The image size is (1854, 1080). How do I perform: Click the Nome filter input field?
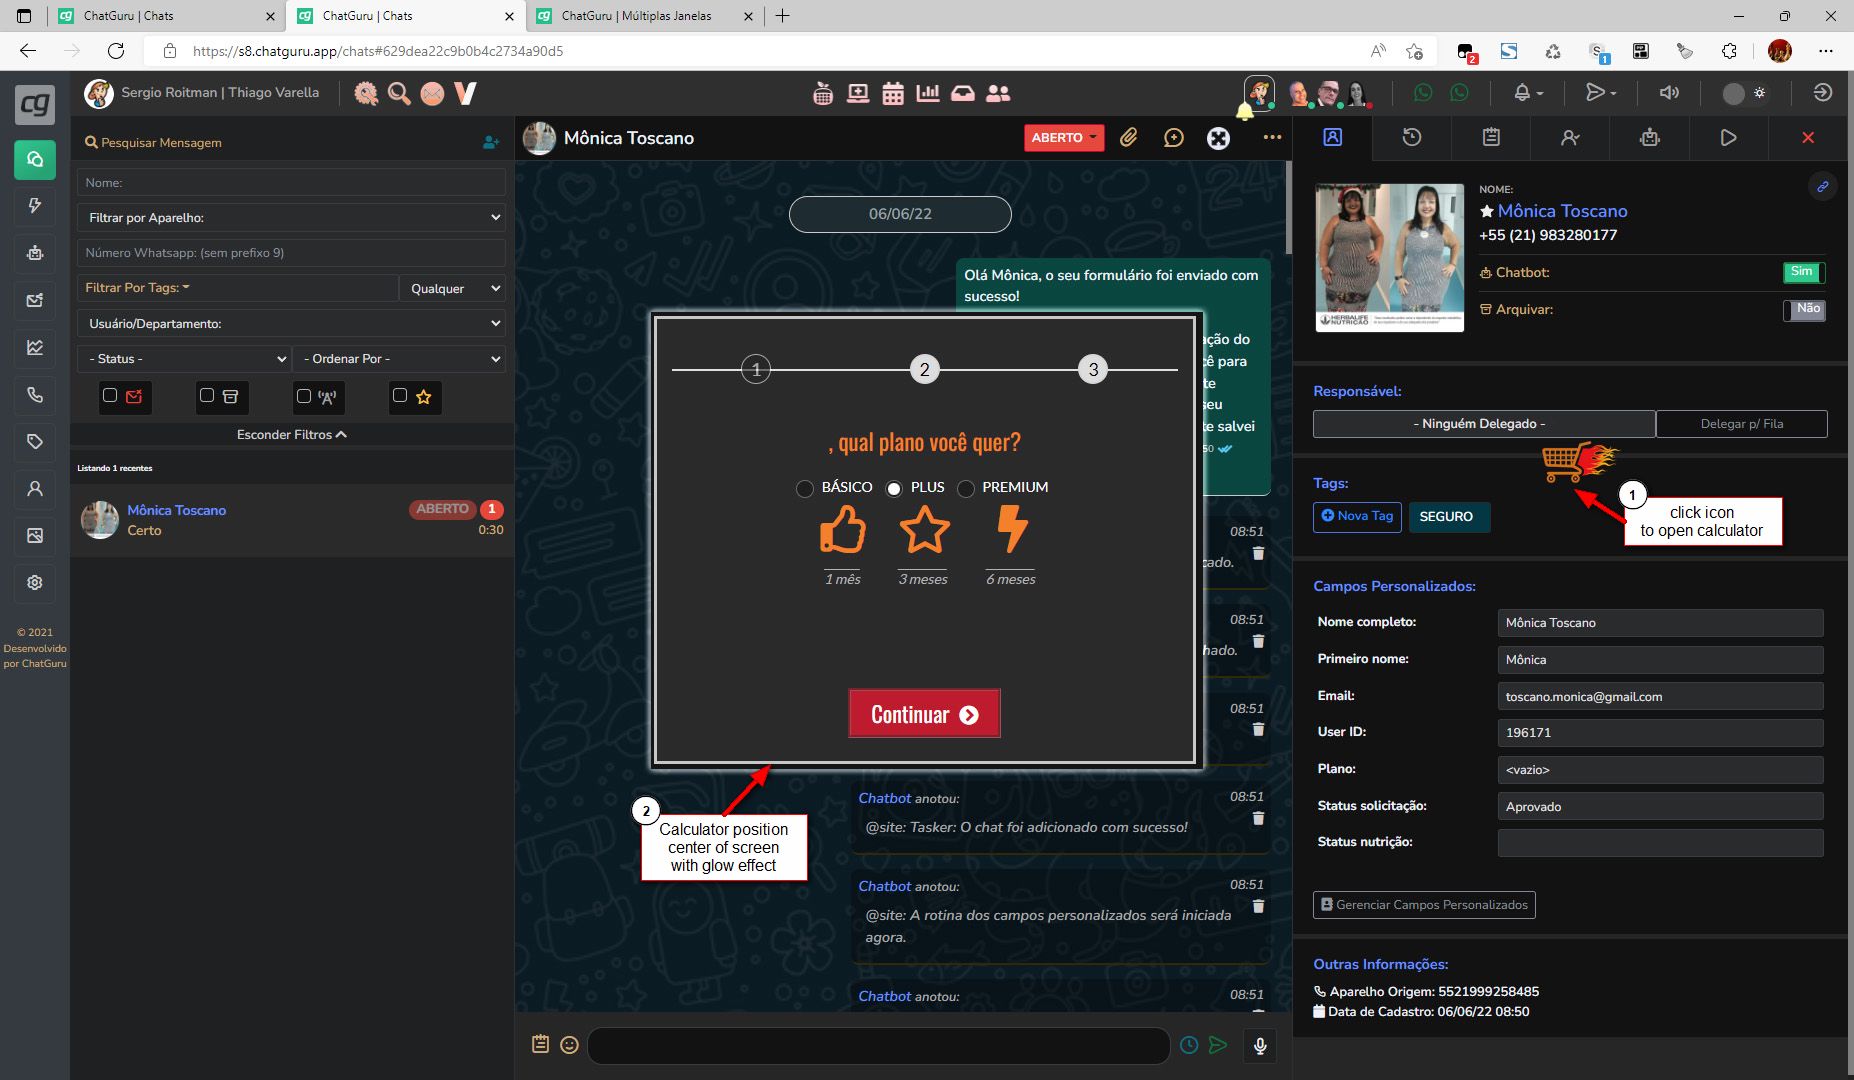(291, 182)
